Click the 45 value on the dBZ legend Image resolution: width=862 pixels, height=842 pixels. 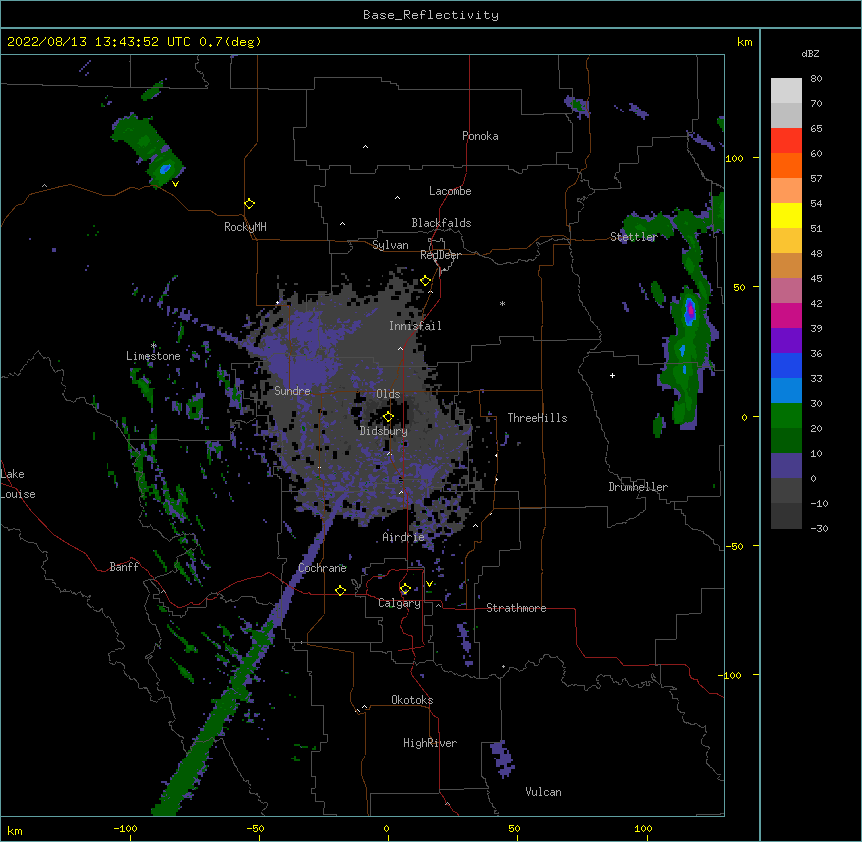(x=816, y=279)
